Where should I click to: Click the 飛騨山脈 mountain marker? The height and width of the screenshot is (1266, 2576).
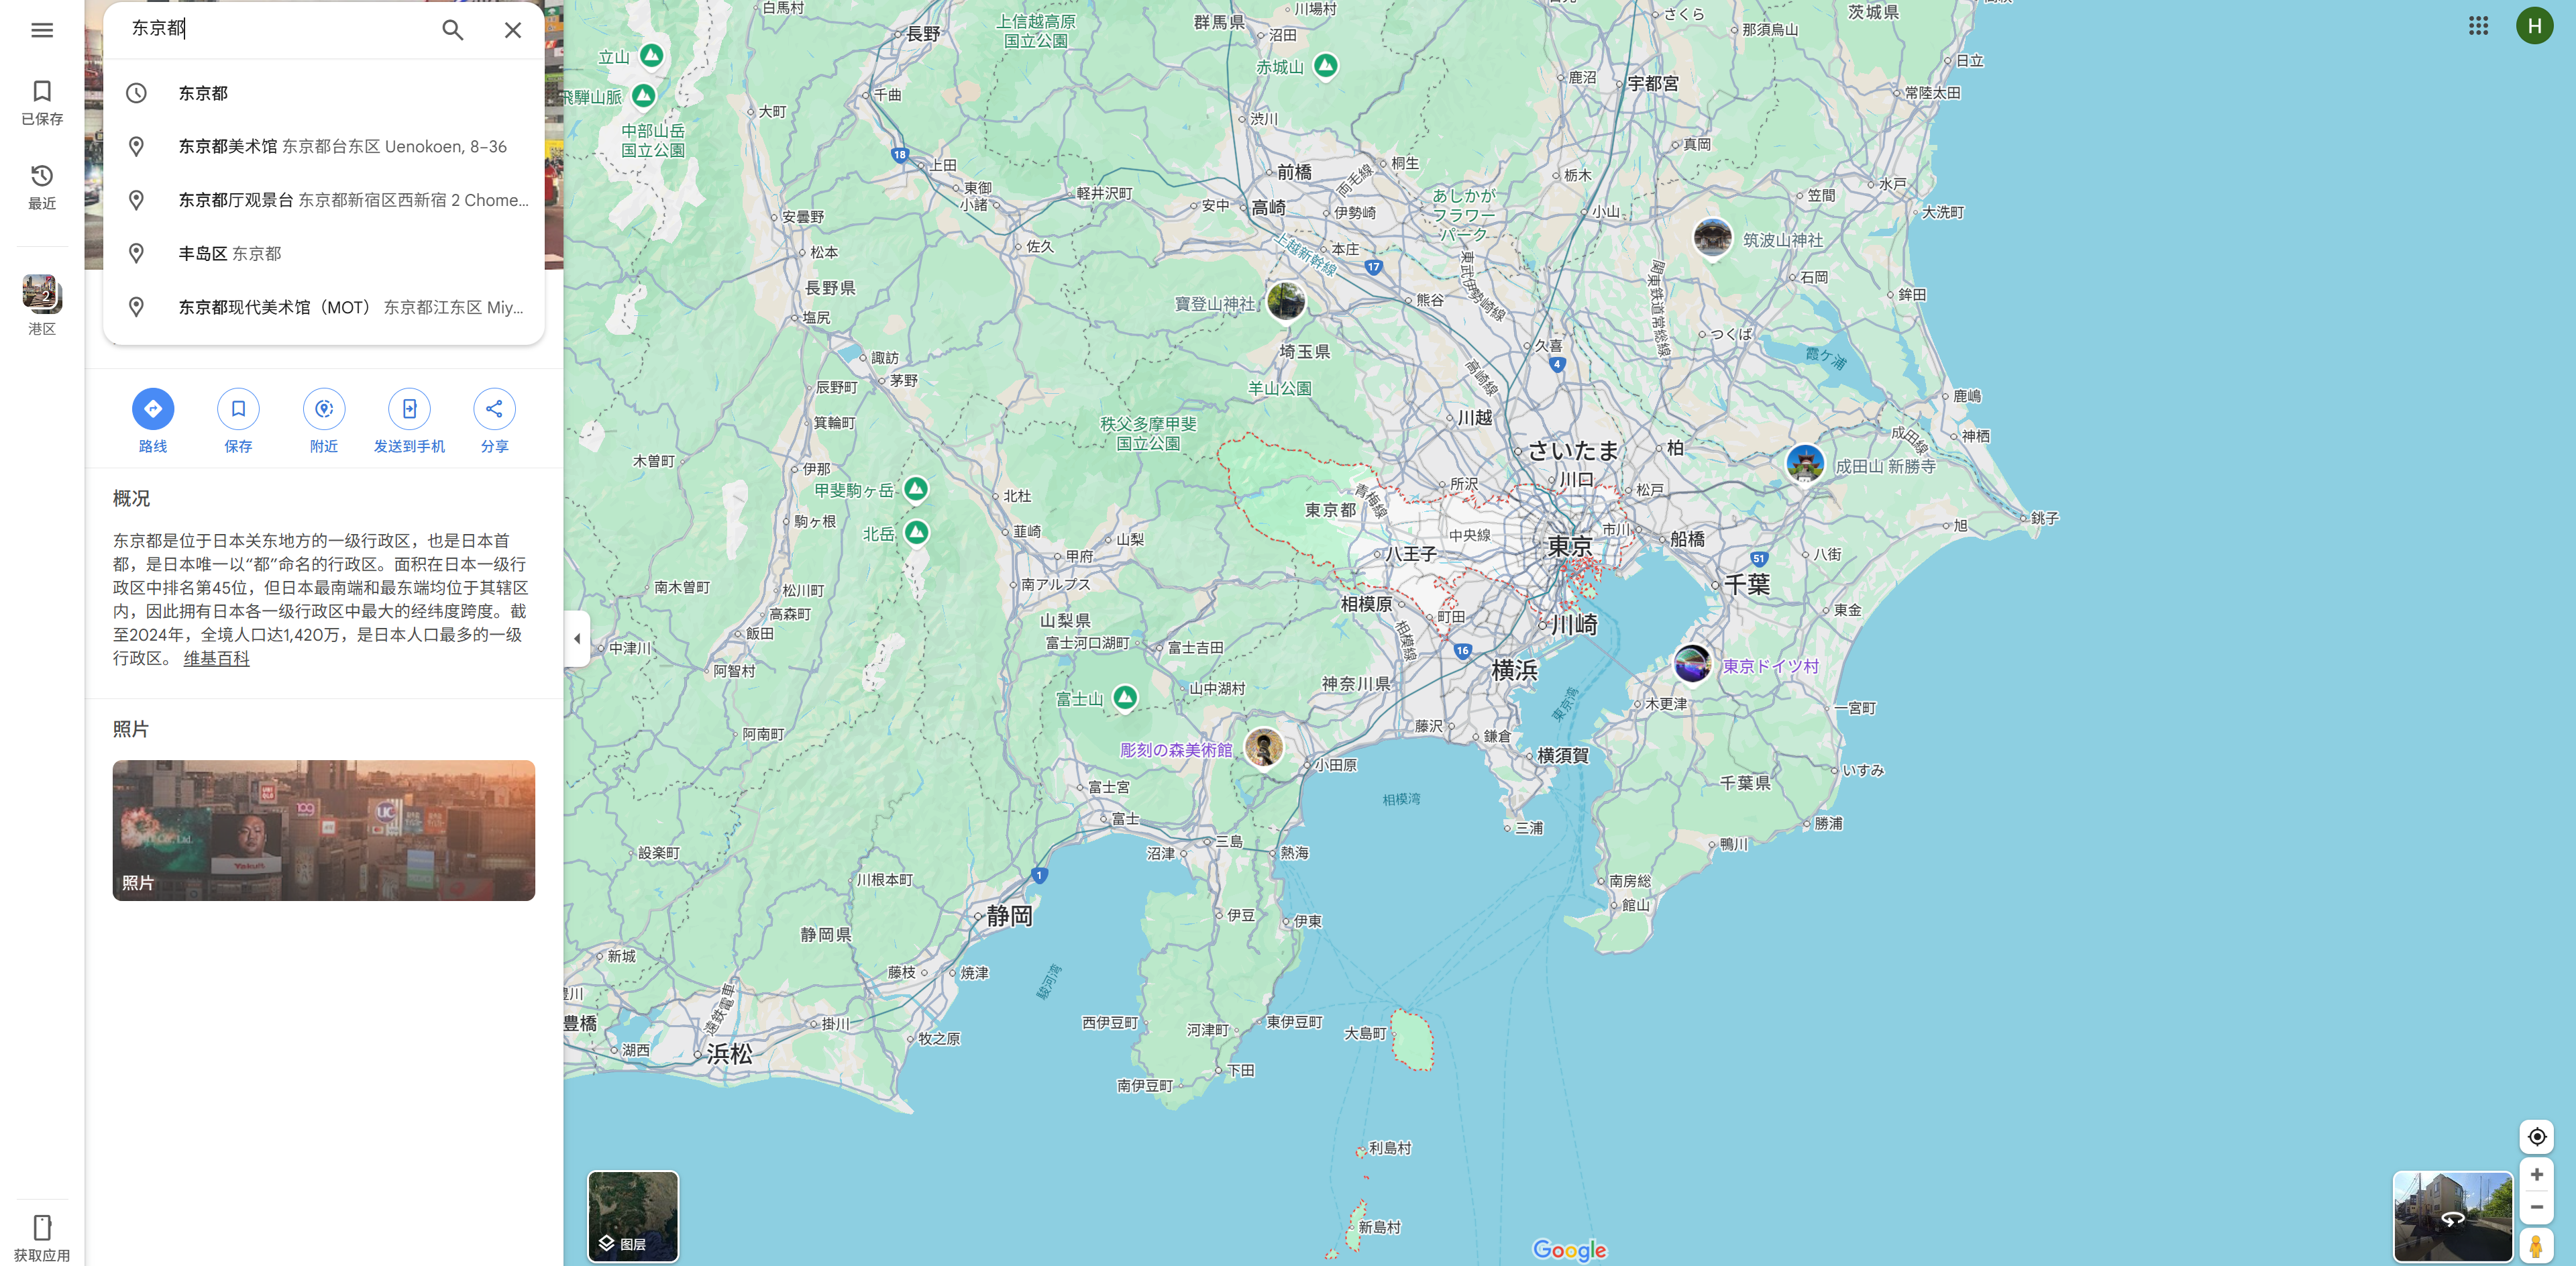[x=643, y=96]
